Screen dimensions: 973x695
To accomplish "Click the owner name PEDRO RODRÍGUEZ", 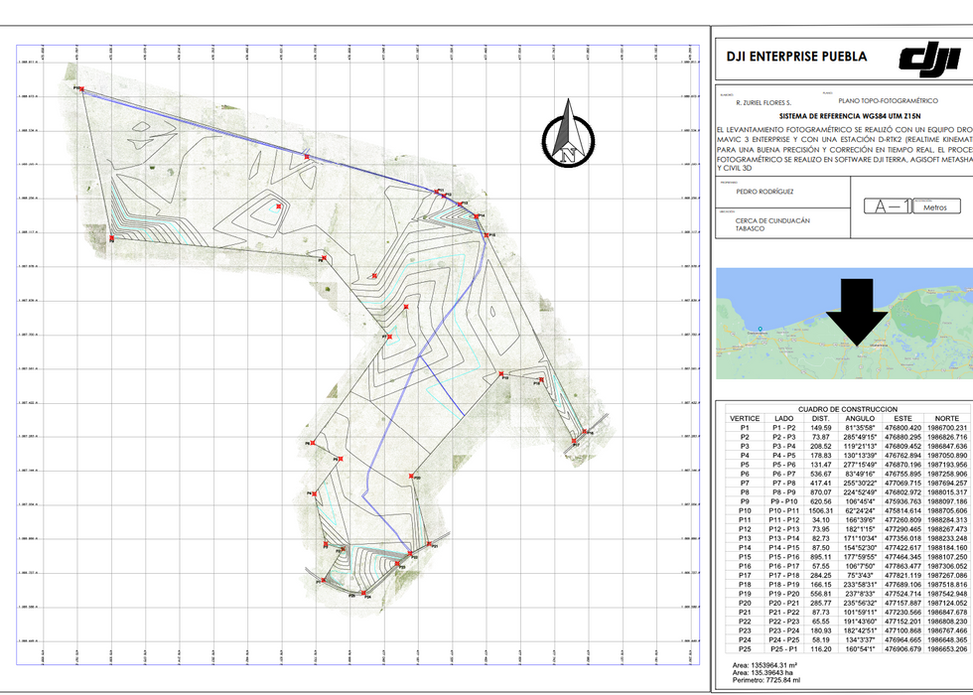I will [x=764, y=192].
